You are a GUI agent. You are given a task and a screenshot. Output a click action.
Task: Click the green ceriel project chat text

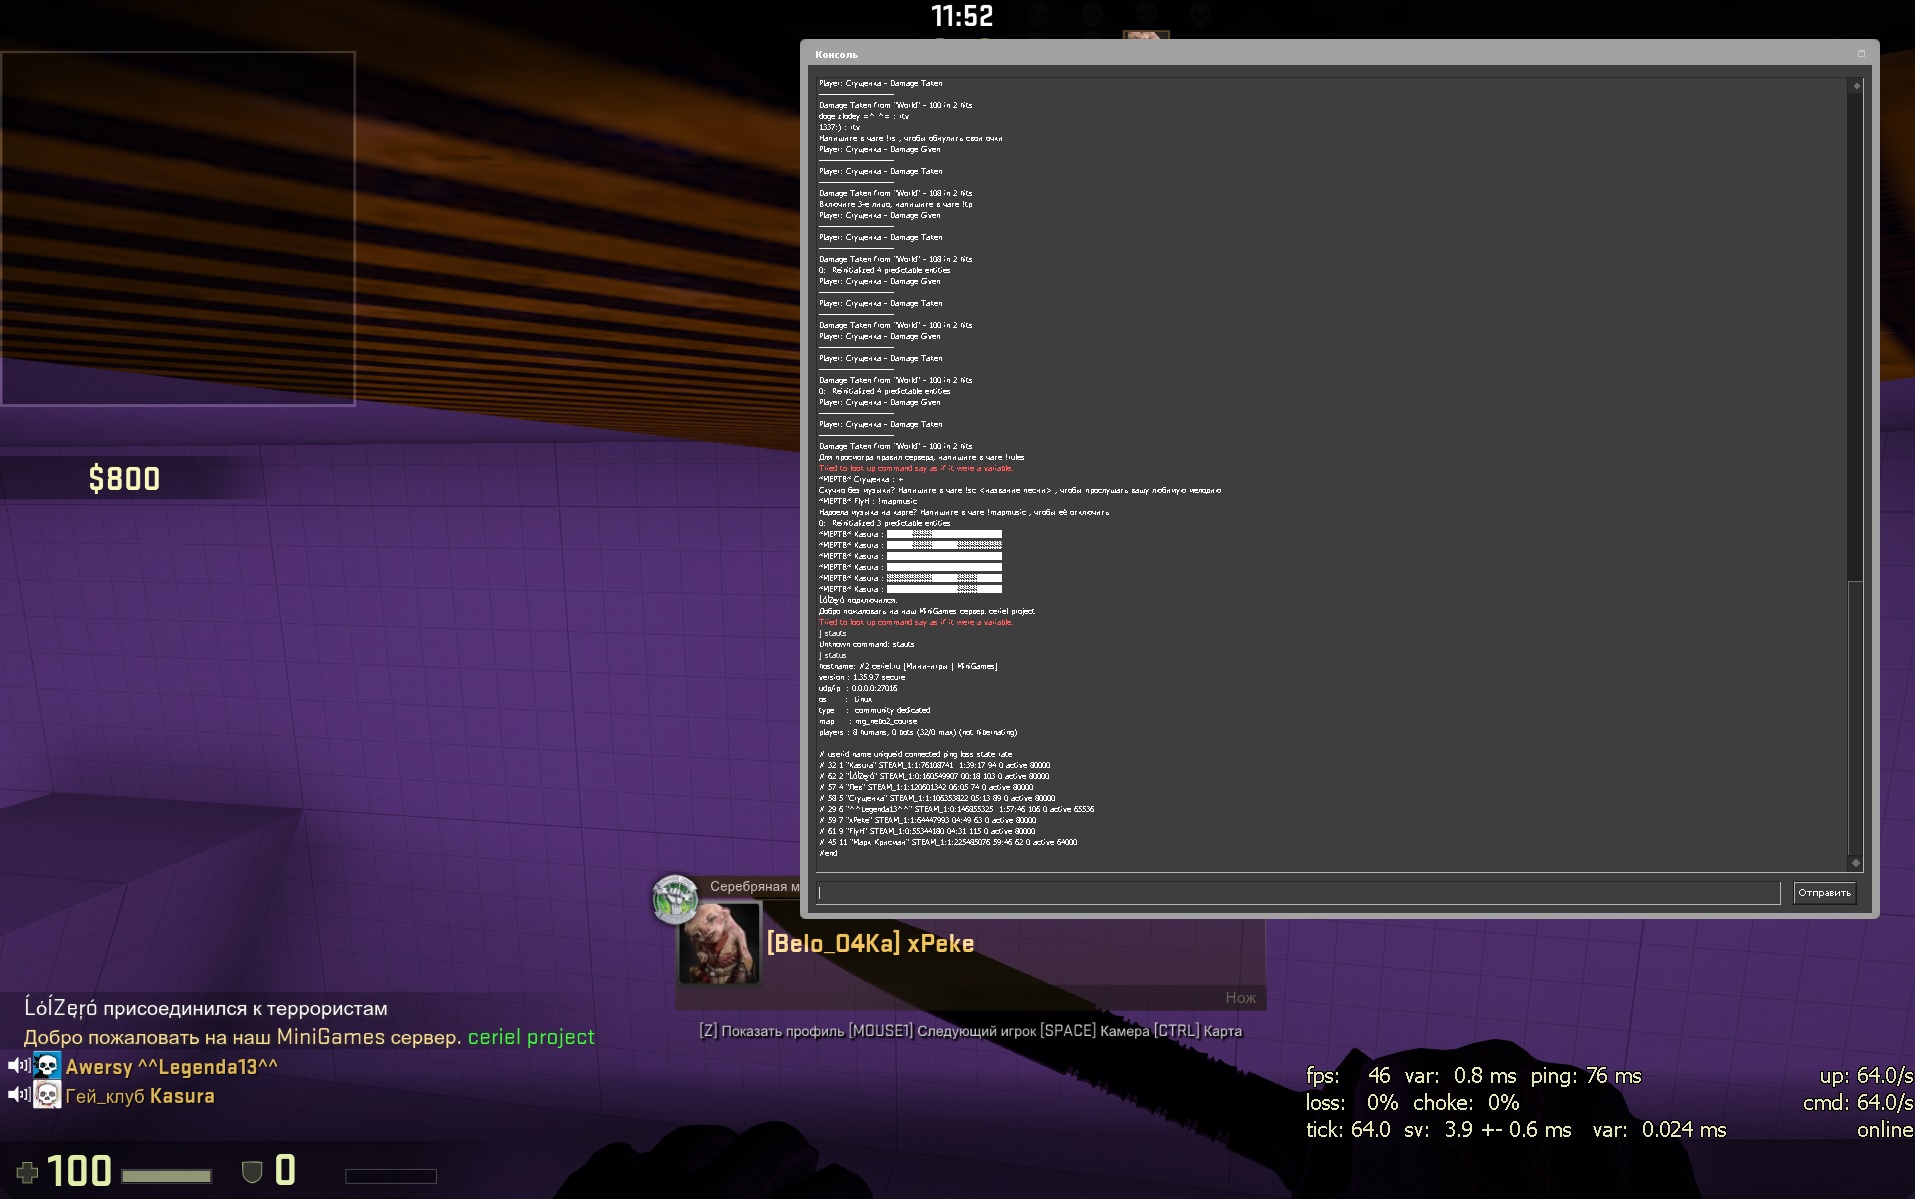click(x=531, y=1037)
